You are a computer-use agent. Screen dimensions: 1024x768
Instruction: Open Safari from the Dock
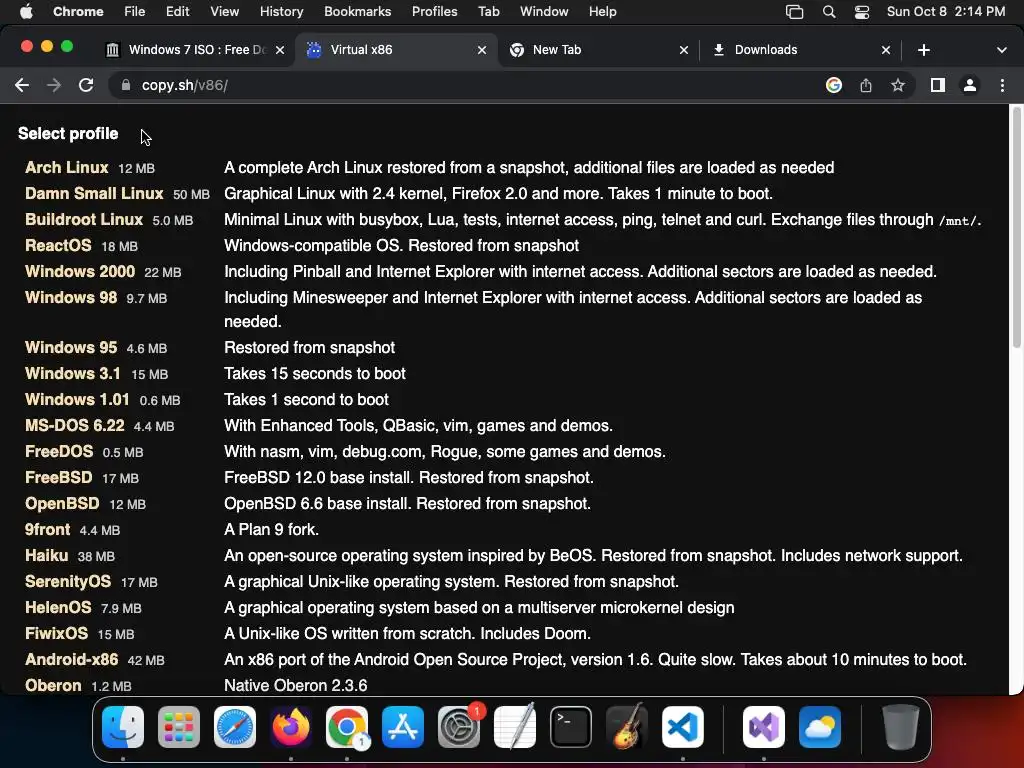pyautogui.click(x=235, y=727)
